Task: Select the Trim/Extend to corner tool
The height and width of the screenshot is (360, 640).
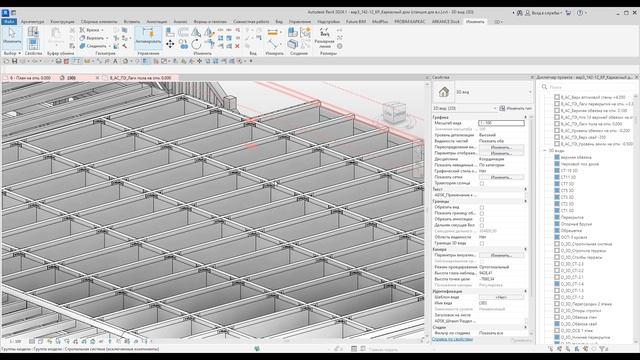Action: 209,44
